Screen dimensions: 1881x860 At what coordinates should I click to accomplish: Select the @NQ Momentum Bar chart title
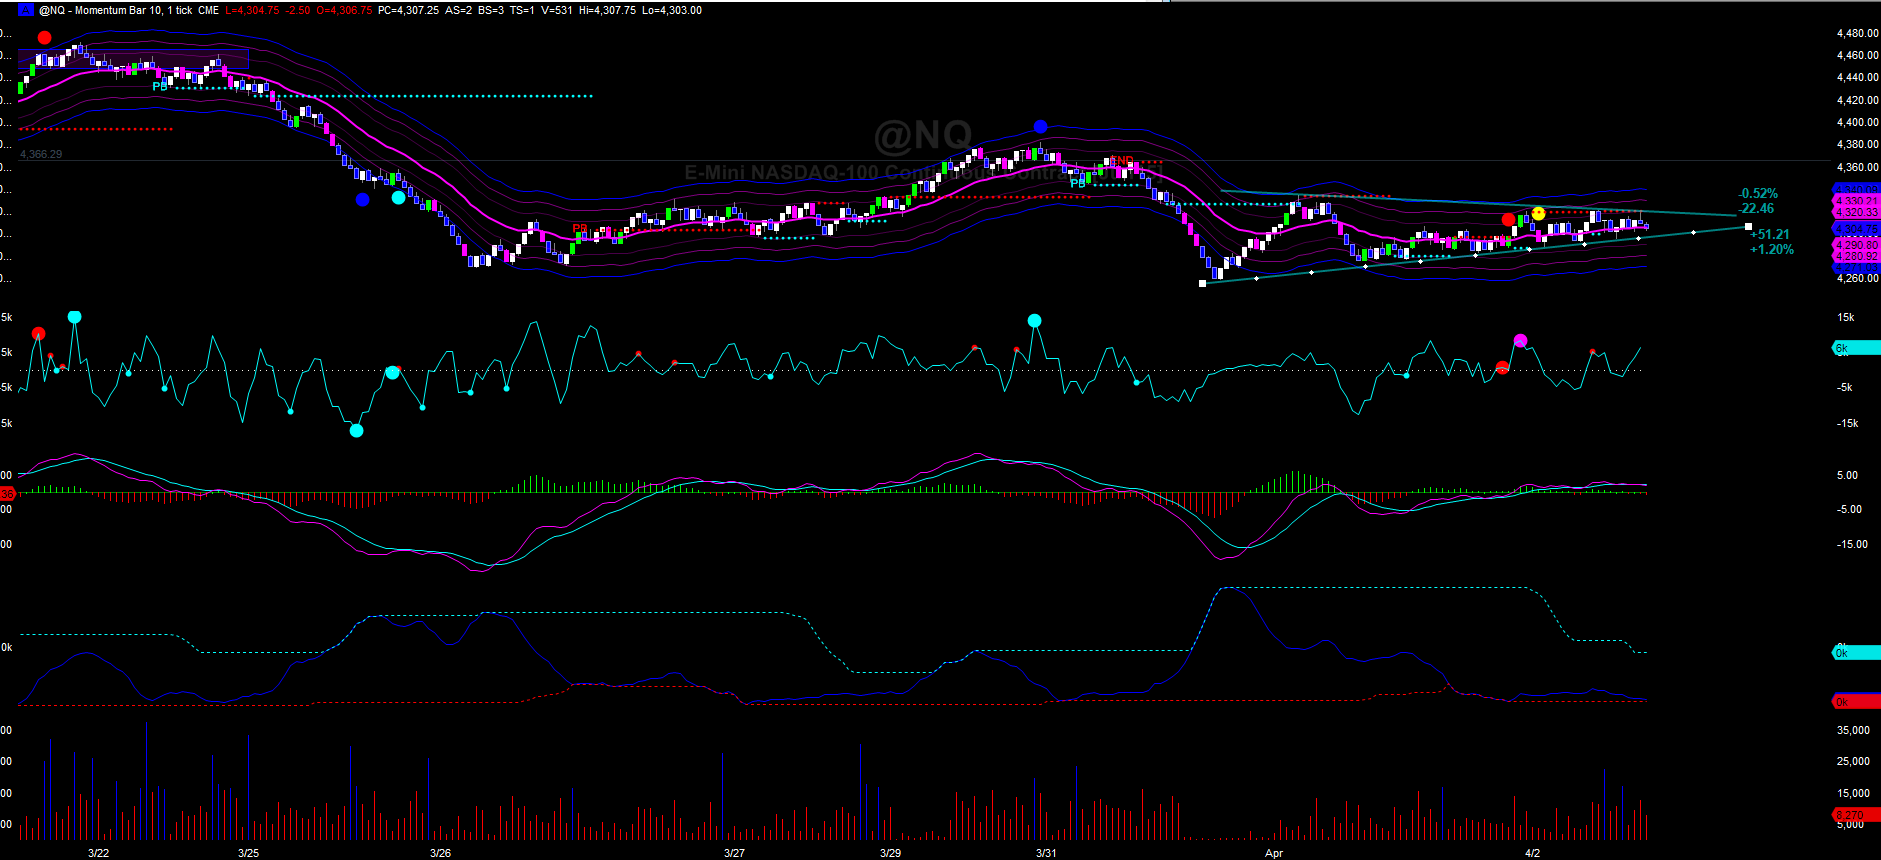click(129, 10)
